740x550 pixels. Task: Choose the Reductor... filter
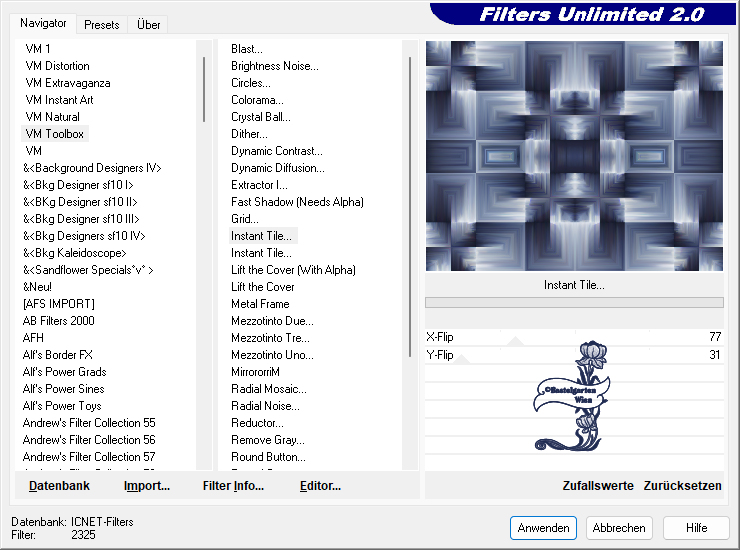pos(257,423)
